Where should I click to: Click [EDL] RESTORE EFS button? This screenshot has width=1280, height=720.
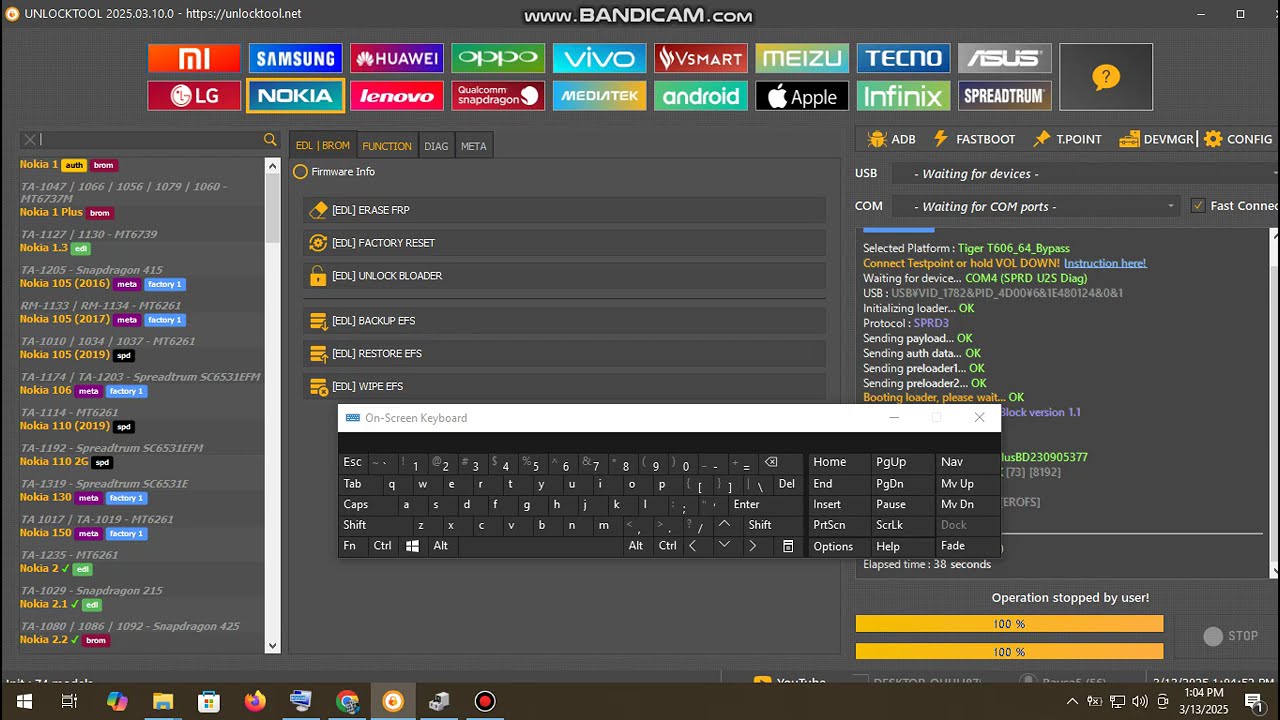tap(565, 354)
